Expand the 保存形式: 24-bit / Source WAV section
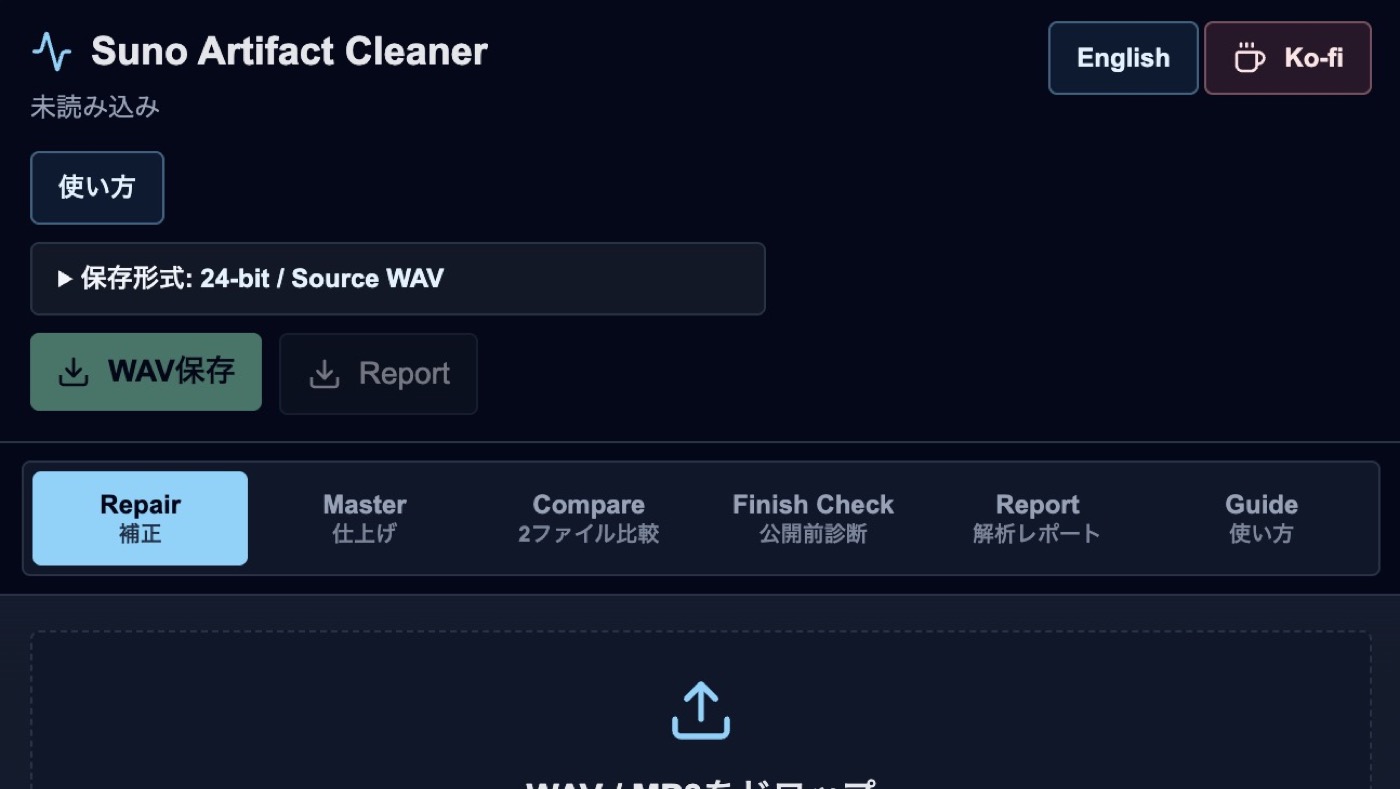The image size is (1400, 789). click(x=398, y=279)
